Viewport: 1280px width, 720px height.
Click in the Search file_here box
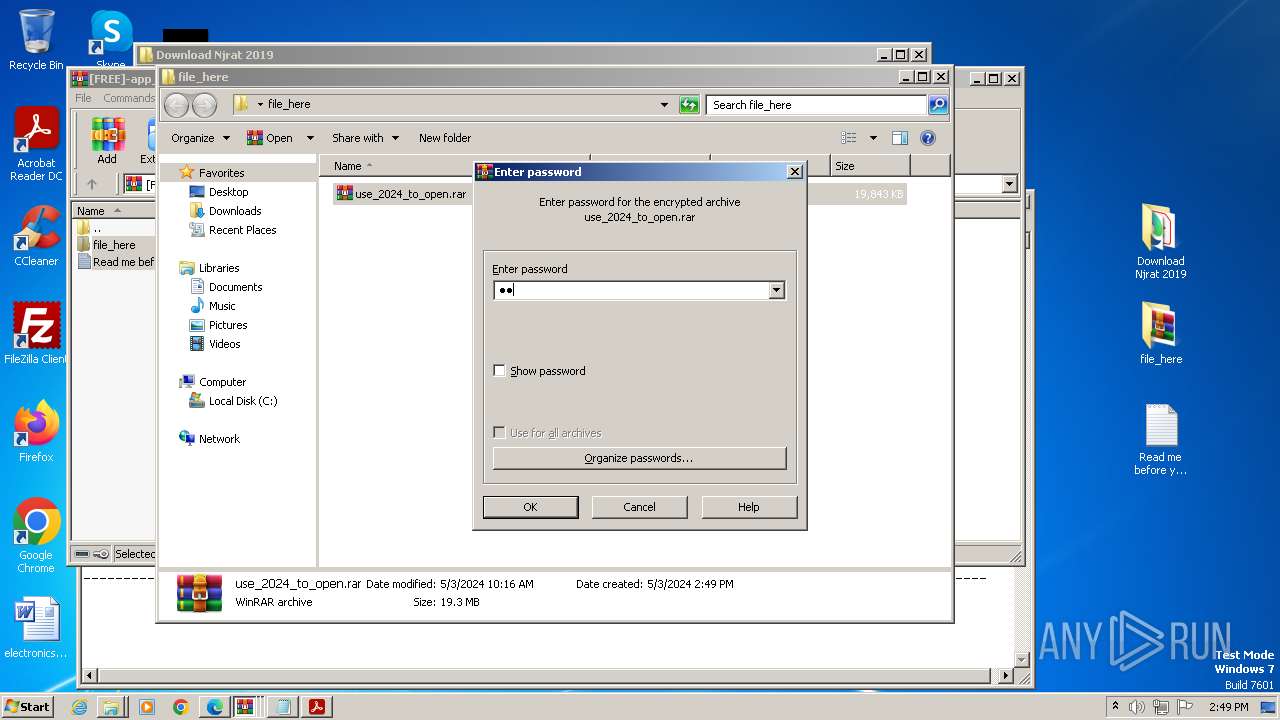pyautogui.click(x=816, y=104)
